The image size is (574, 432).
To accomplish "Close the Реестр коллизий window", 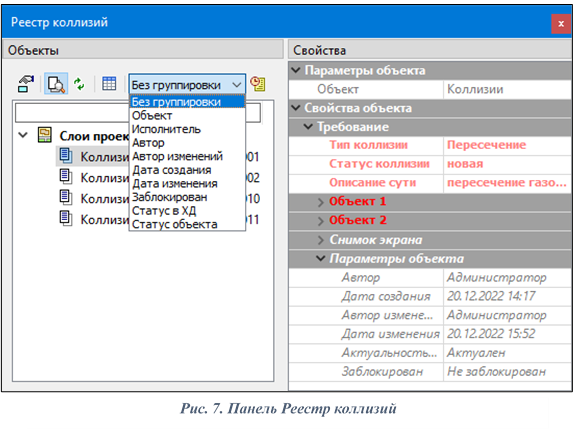I will pyautogui.click(x=561, y=24).
